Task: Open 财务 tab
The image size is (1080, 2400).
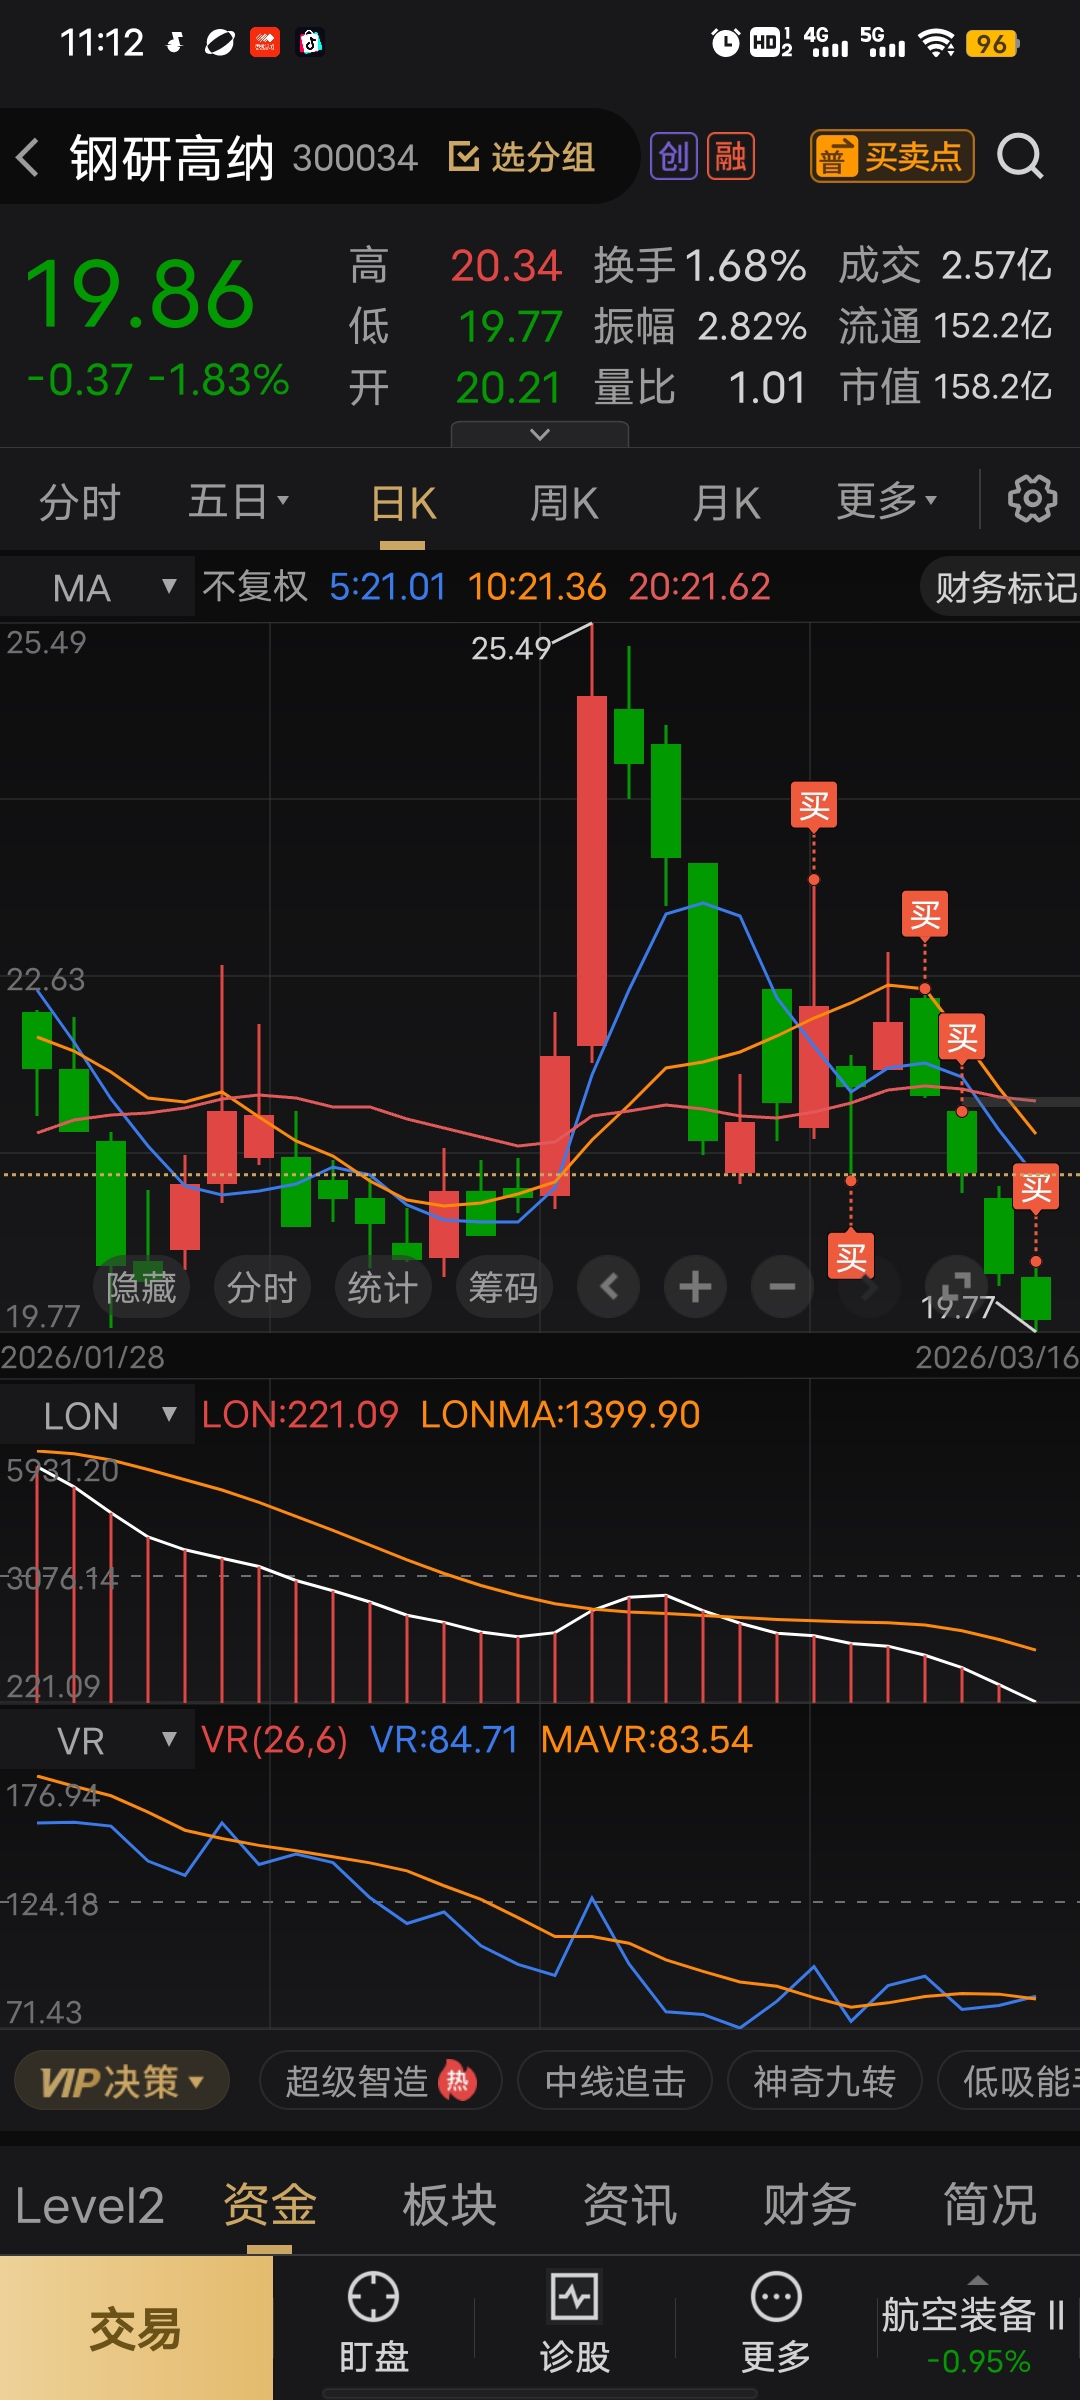Action: coord(810,2204)
